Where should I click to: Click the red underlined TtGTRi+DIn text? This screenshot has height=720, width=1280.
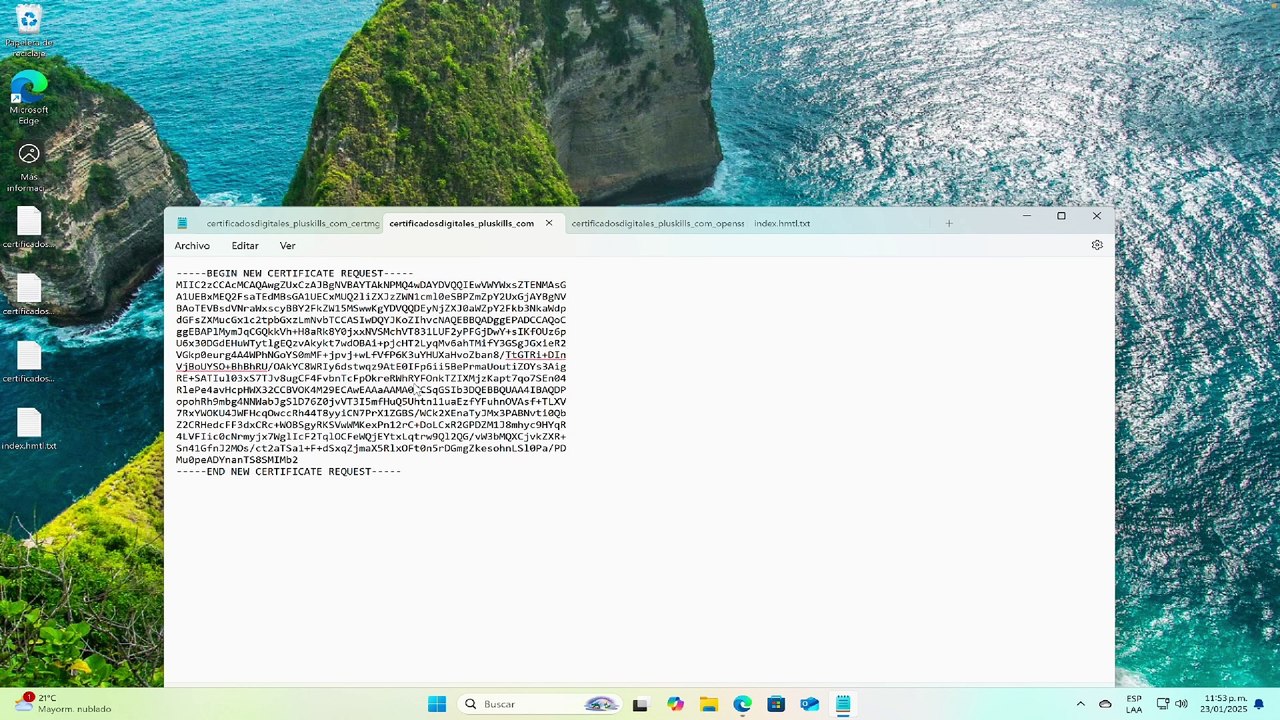point(535,355)
